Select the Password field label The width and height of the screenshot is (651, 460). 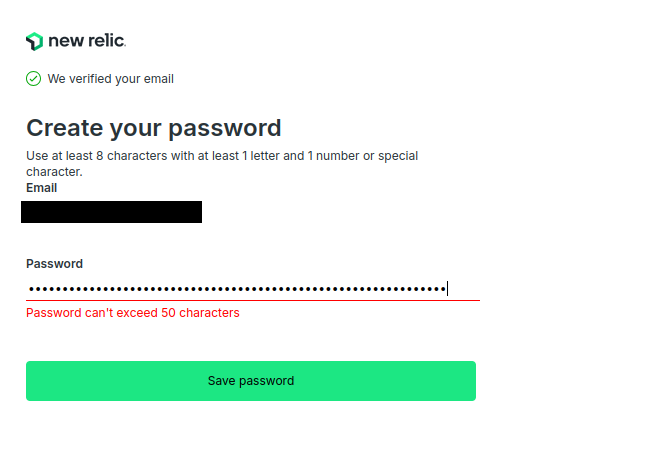tap(54, 264)
